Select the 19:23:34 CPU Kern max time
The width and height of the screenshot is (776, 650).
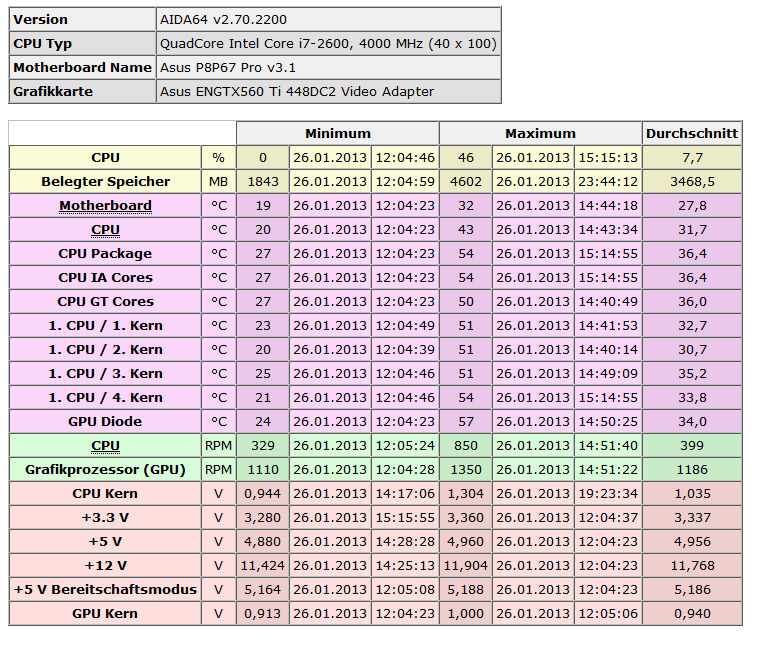click(x=608, y=494)
